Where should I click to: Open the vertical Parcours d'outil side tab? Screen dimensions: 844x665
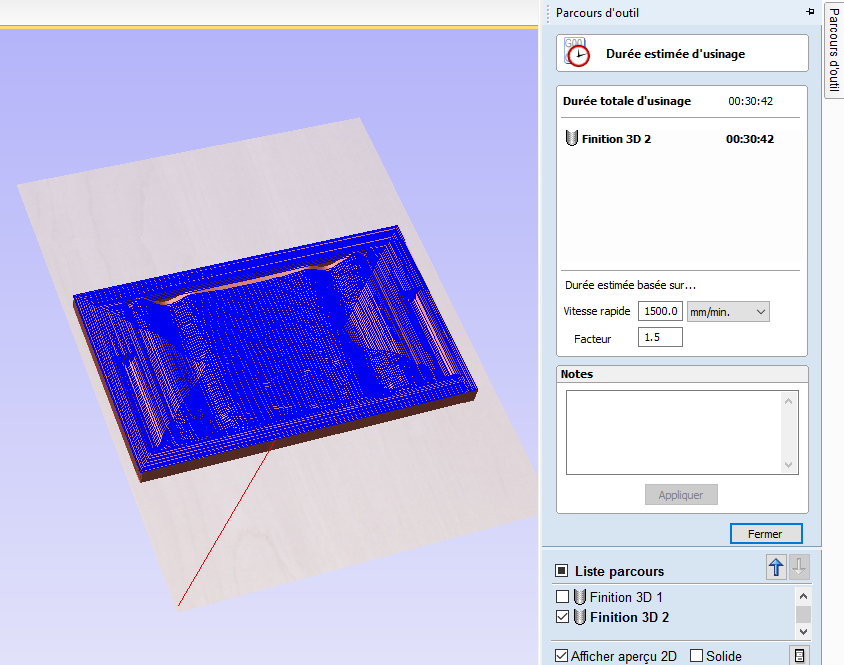[834, 50]
